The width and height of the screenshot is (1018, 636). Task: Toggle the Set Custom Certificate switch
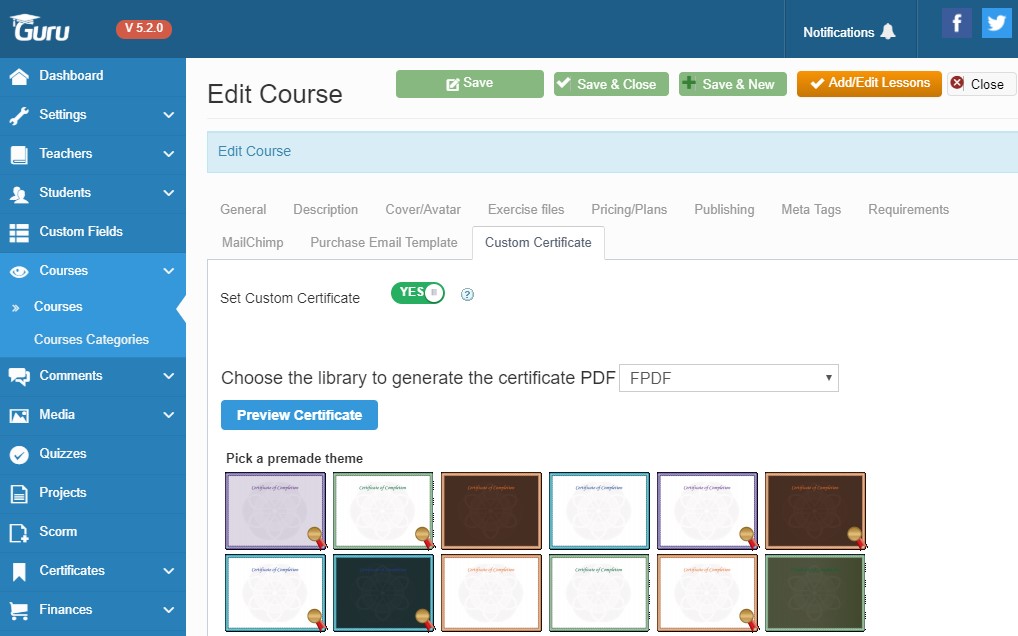tap(417, 293)
